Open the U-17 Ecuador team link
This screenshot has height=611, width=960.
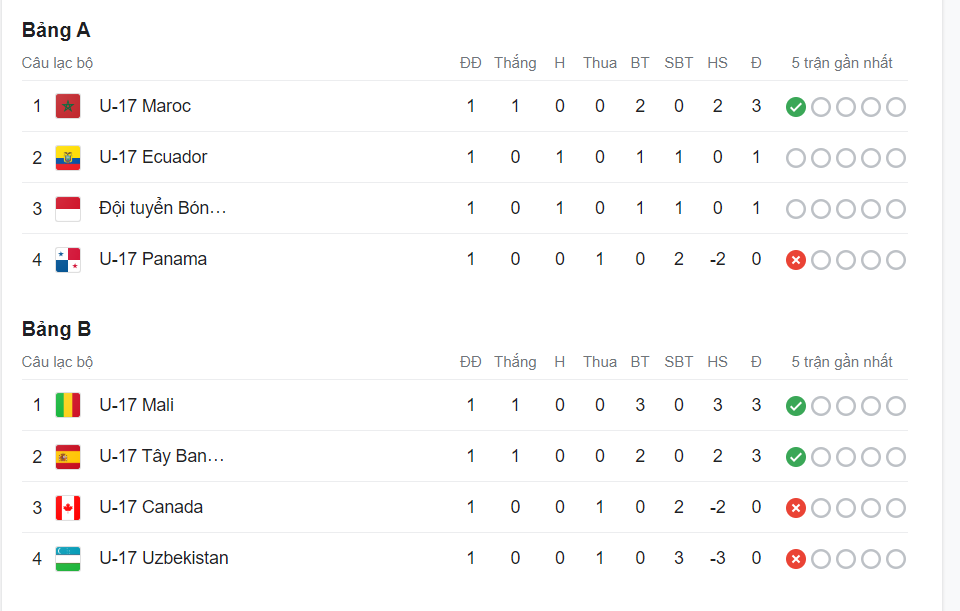(153, 157)
